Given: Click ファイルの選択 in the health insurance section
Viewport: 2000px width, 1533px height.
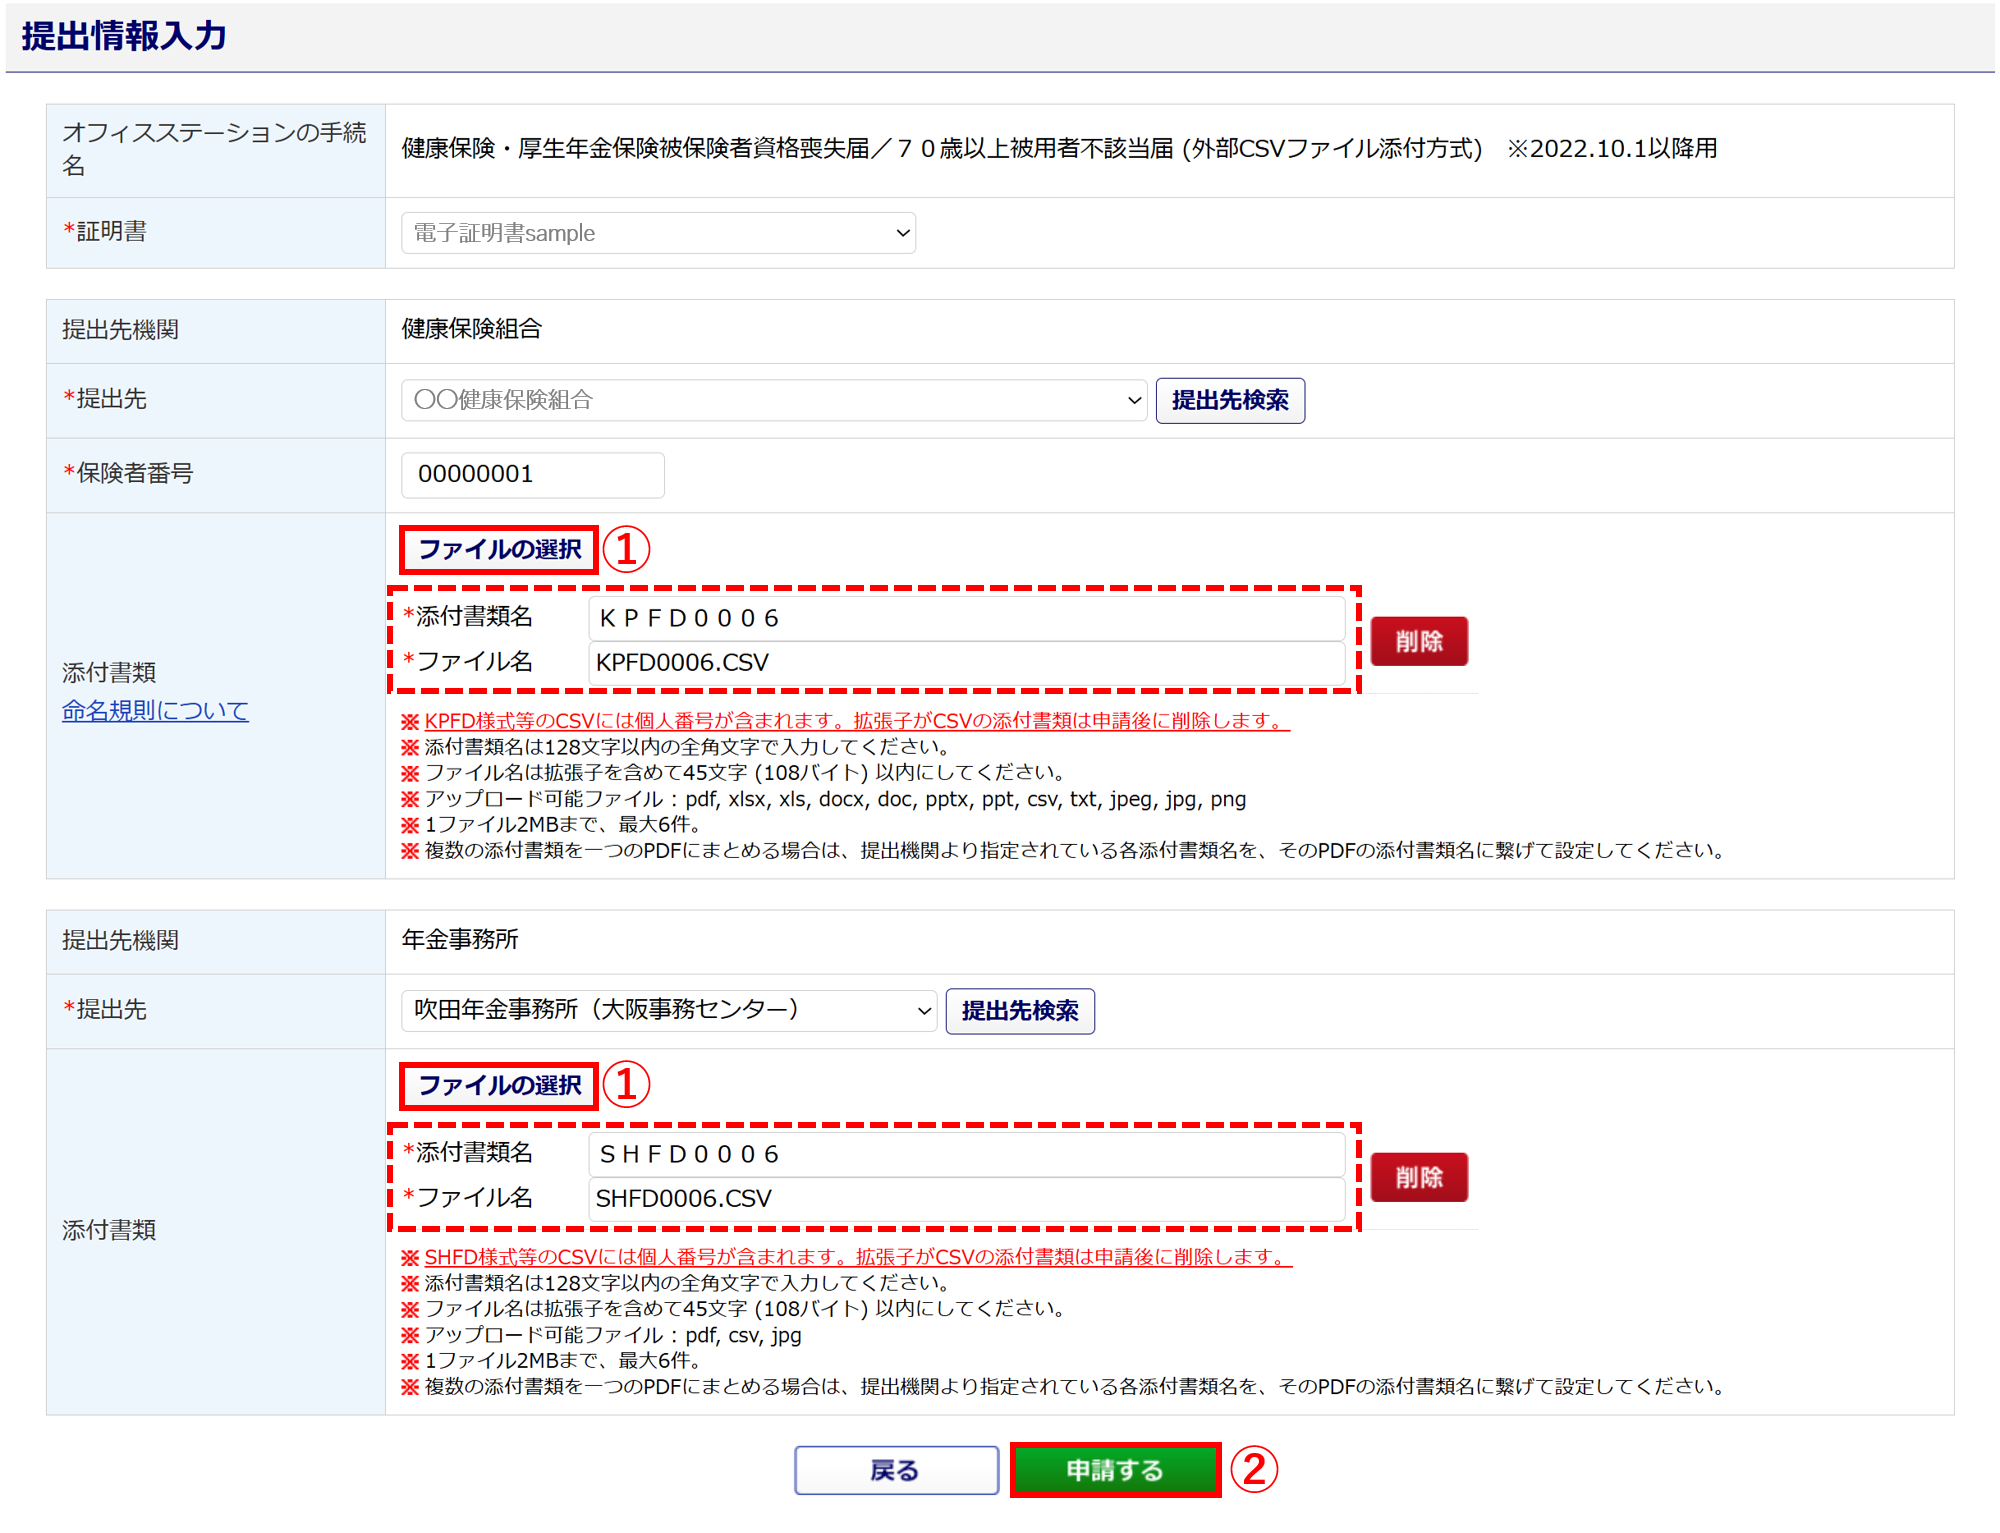Looking at the screenshot, I should click(499, 549).
